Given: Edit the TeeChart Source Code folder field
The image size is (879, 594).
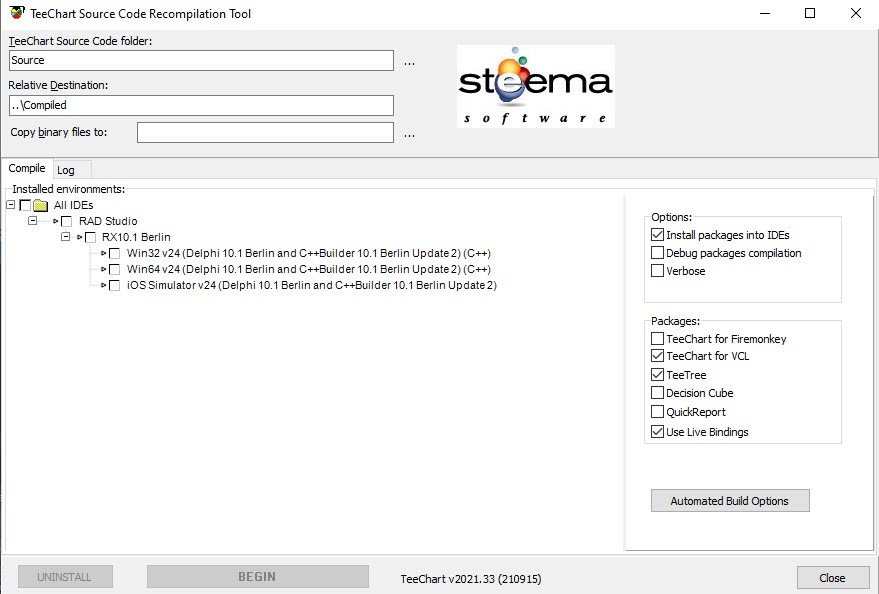Looking at the screenshot, I should pyautogui.click(x=201, y=61).
